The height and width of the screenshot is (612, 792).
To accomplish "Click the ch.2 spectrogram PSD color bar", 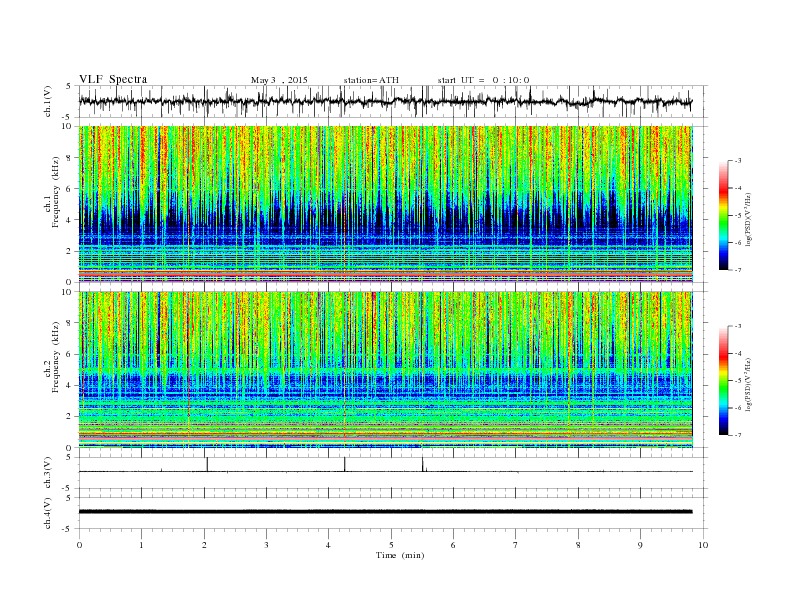I will [x=723, y=381].
